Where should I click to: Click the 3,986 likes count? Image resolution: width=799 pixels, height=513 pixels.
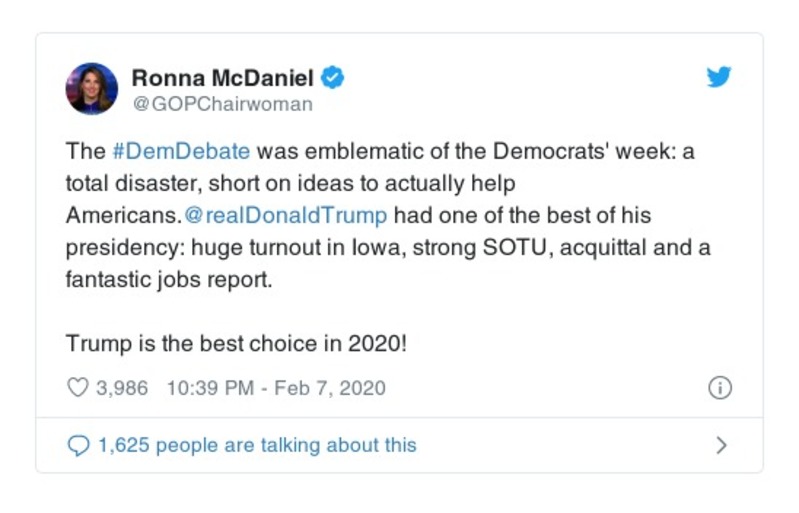click(x=121, y=388)
